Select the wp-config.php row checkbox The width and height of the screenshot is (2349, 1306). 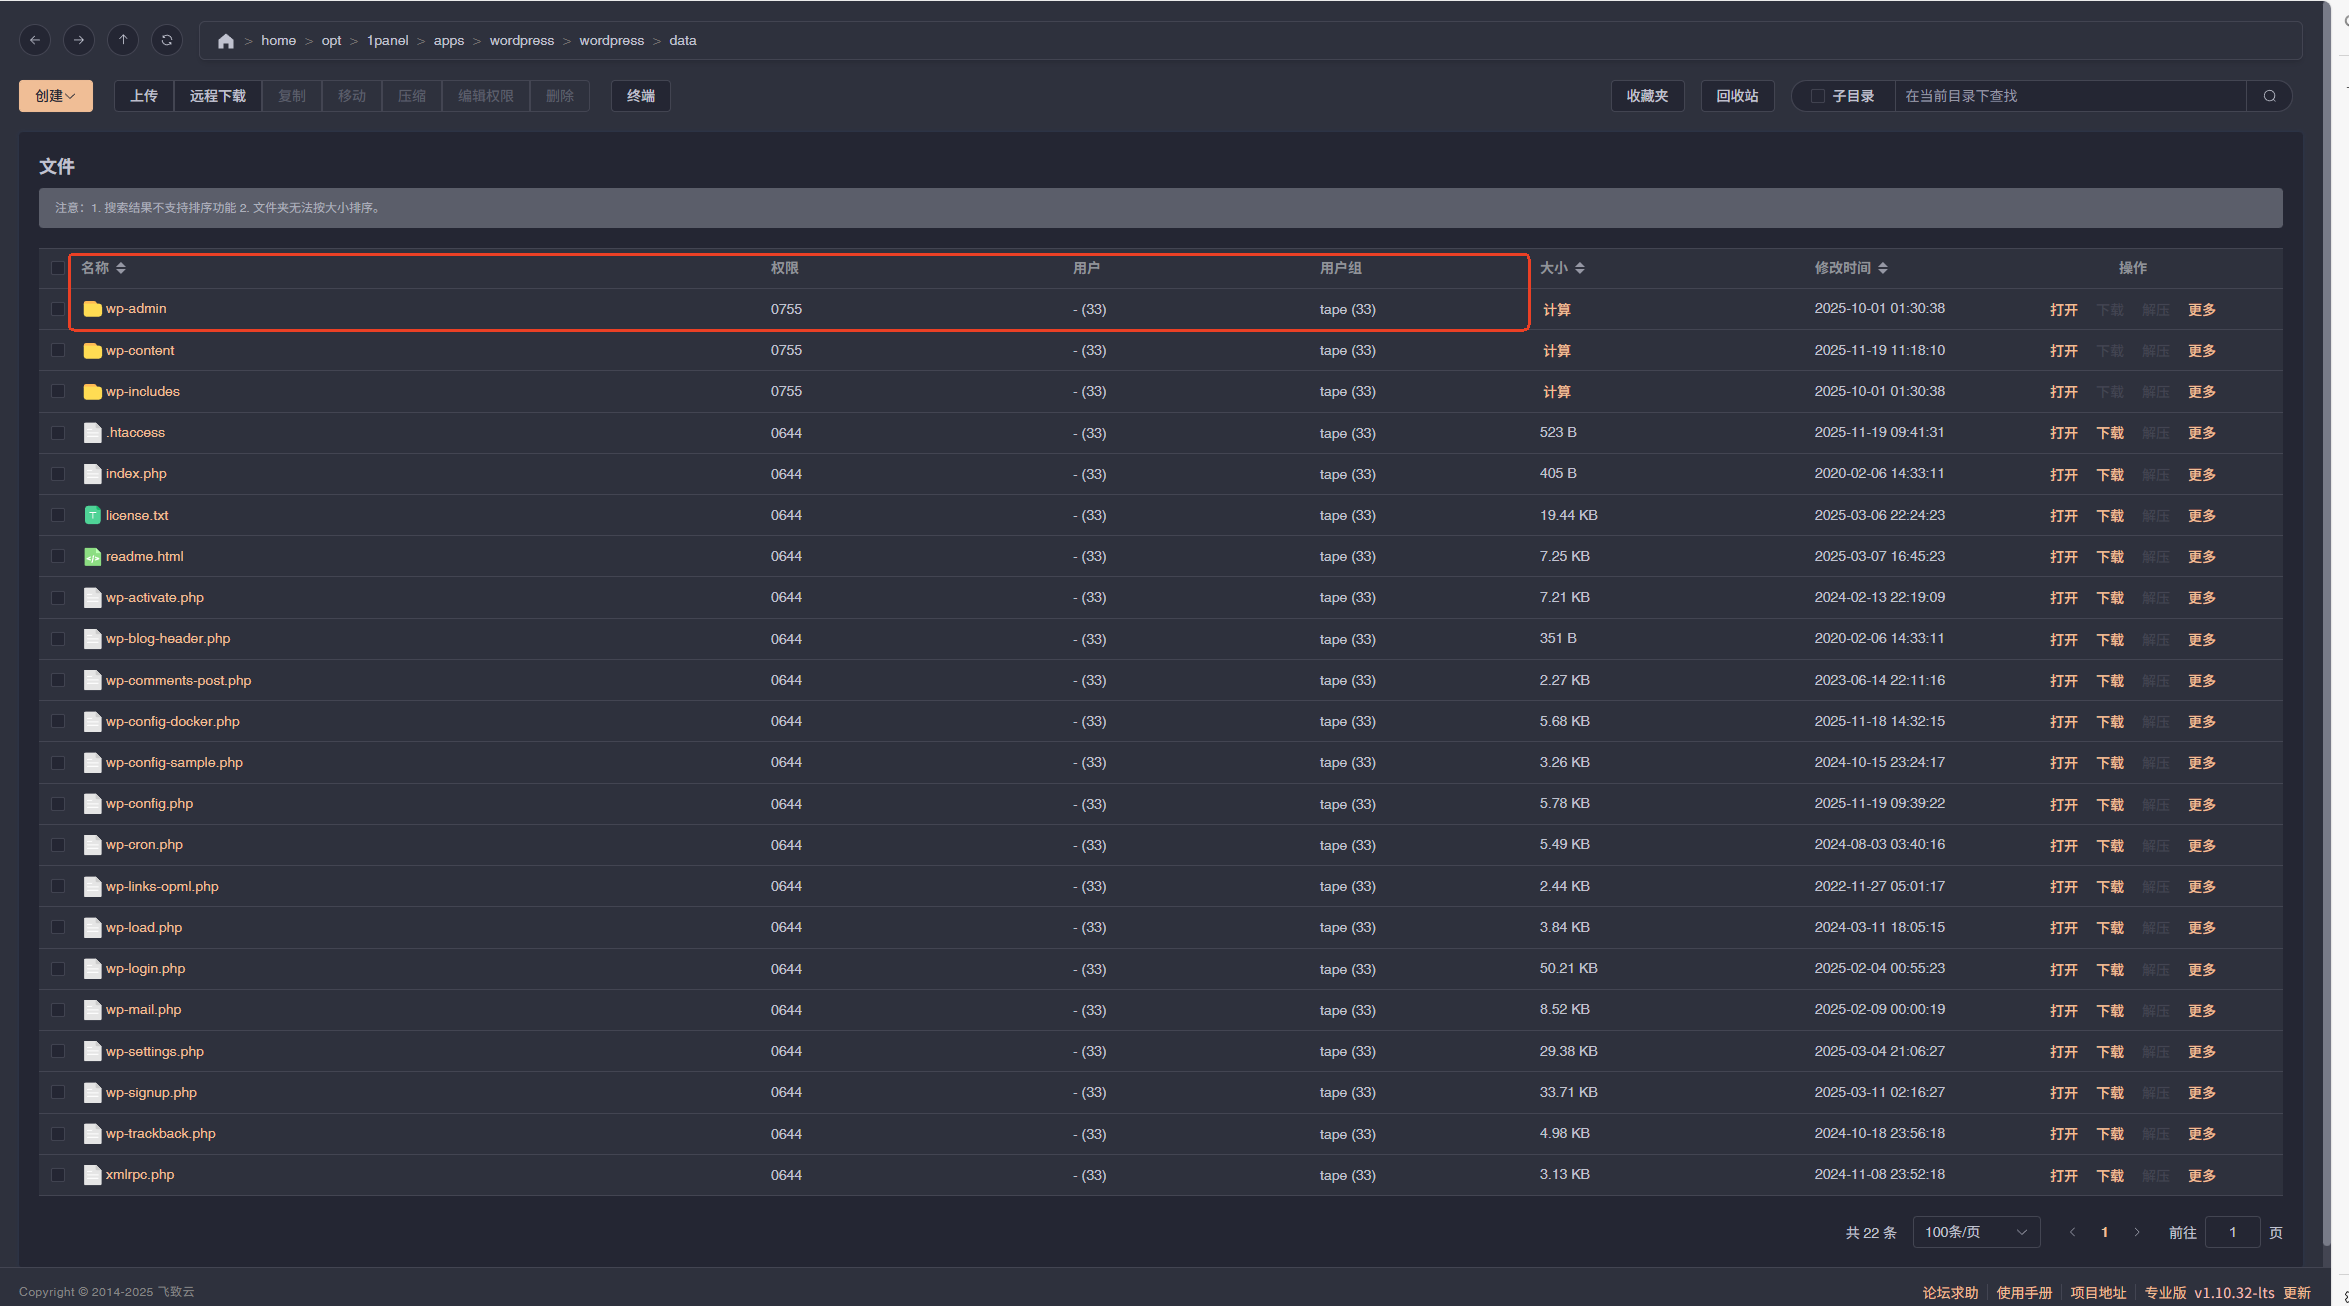(58, 804)
